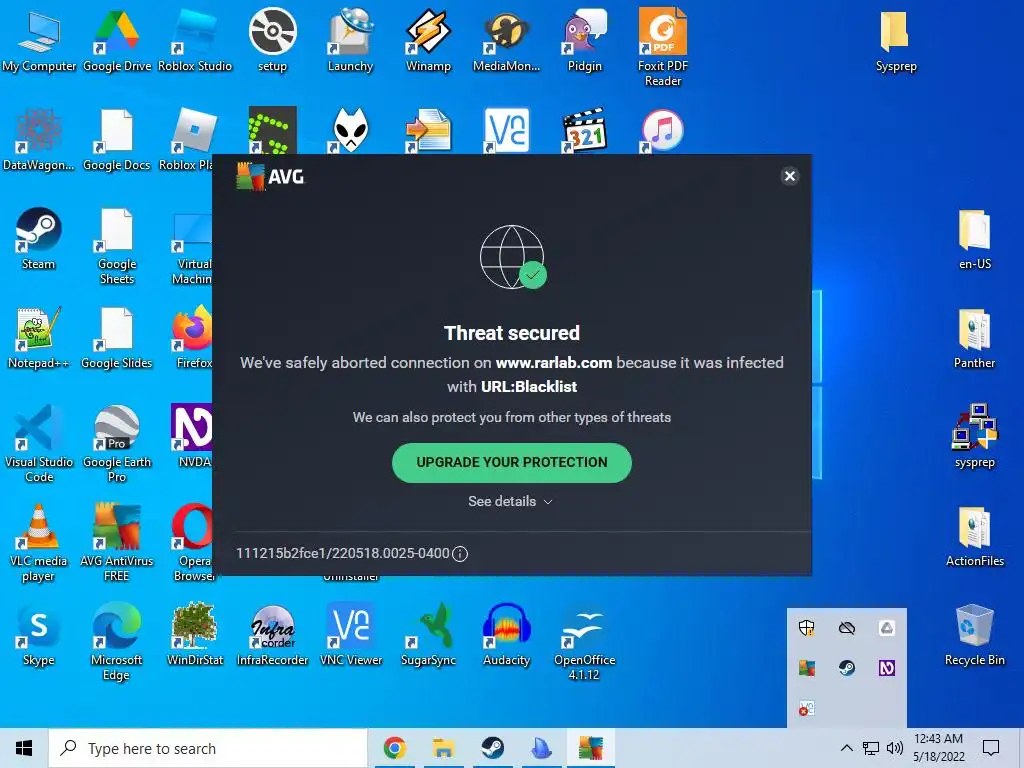Open Notepad++ shortcut
Screen dimensions: 1024x768
[x=38, y=338]
